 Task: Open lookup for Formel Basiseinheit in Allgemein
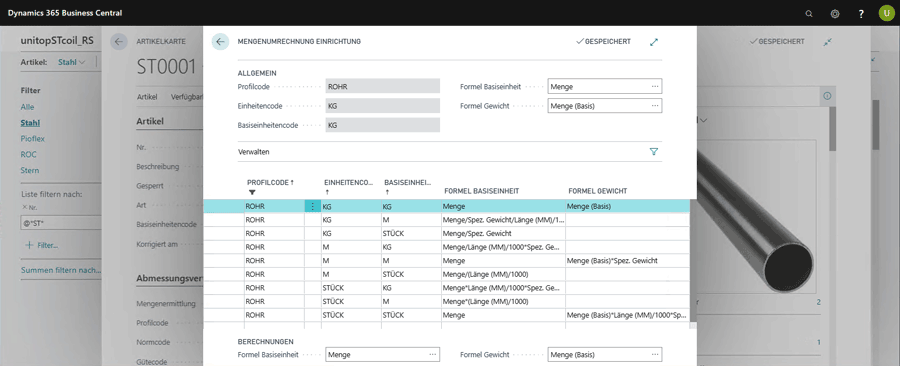(655, 87)
